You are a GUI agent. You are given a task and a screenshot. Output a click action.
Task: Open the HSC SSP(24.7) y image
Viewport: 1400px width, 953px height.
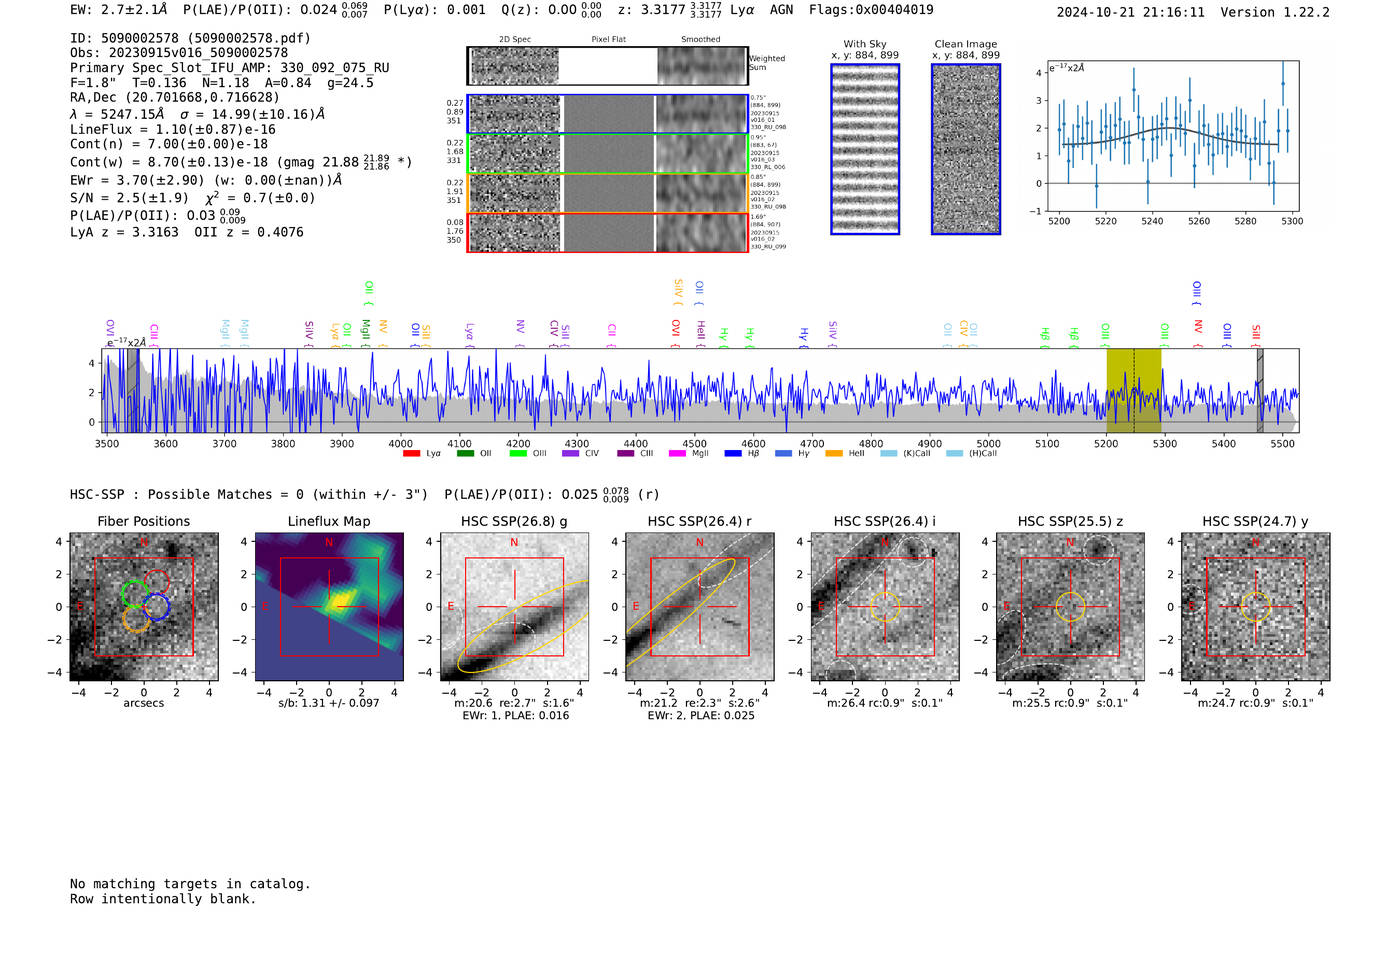[1256, 607]
